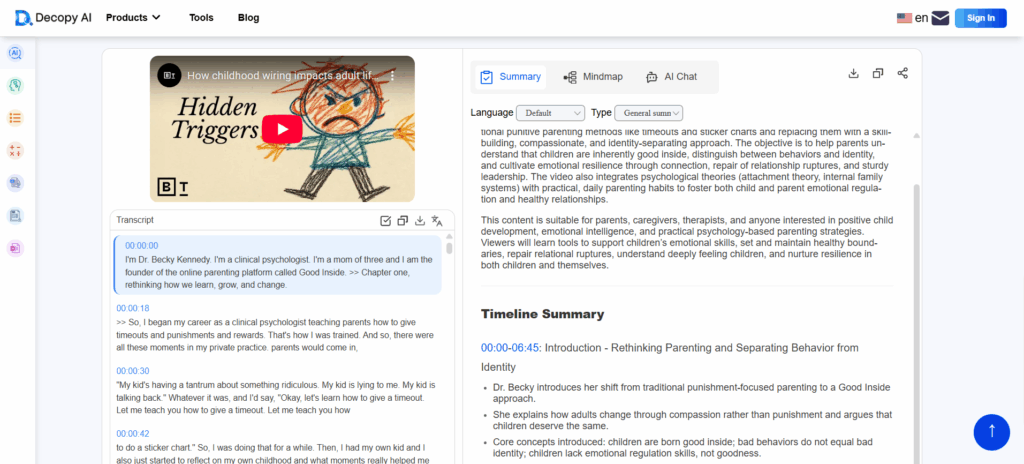Download the summary

point(853,73)
